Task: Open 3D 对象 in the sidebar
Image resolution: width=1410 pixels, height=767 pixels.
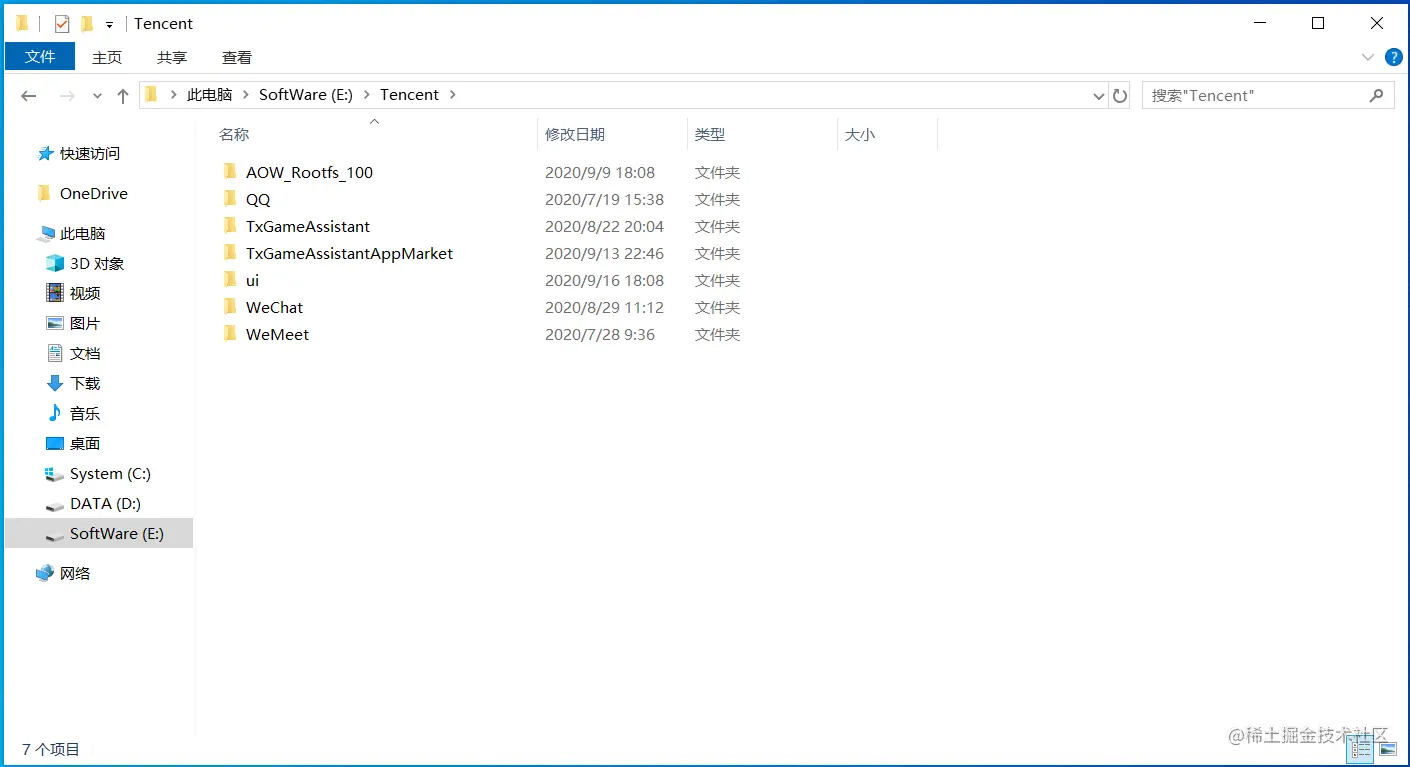Action: point(97,263)
